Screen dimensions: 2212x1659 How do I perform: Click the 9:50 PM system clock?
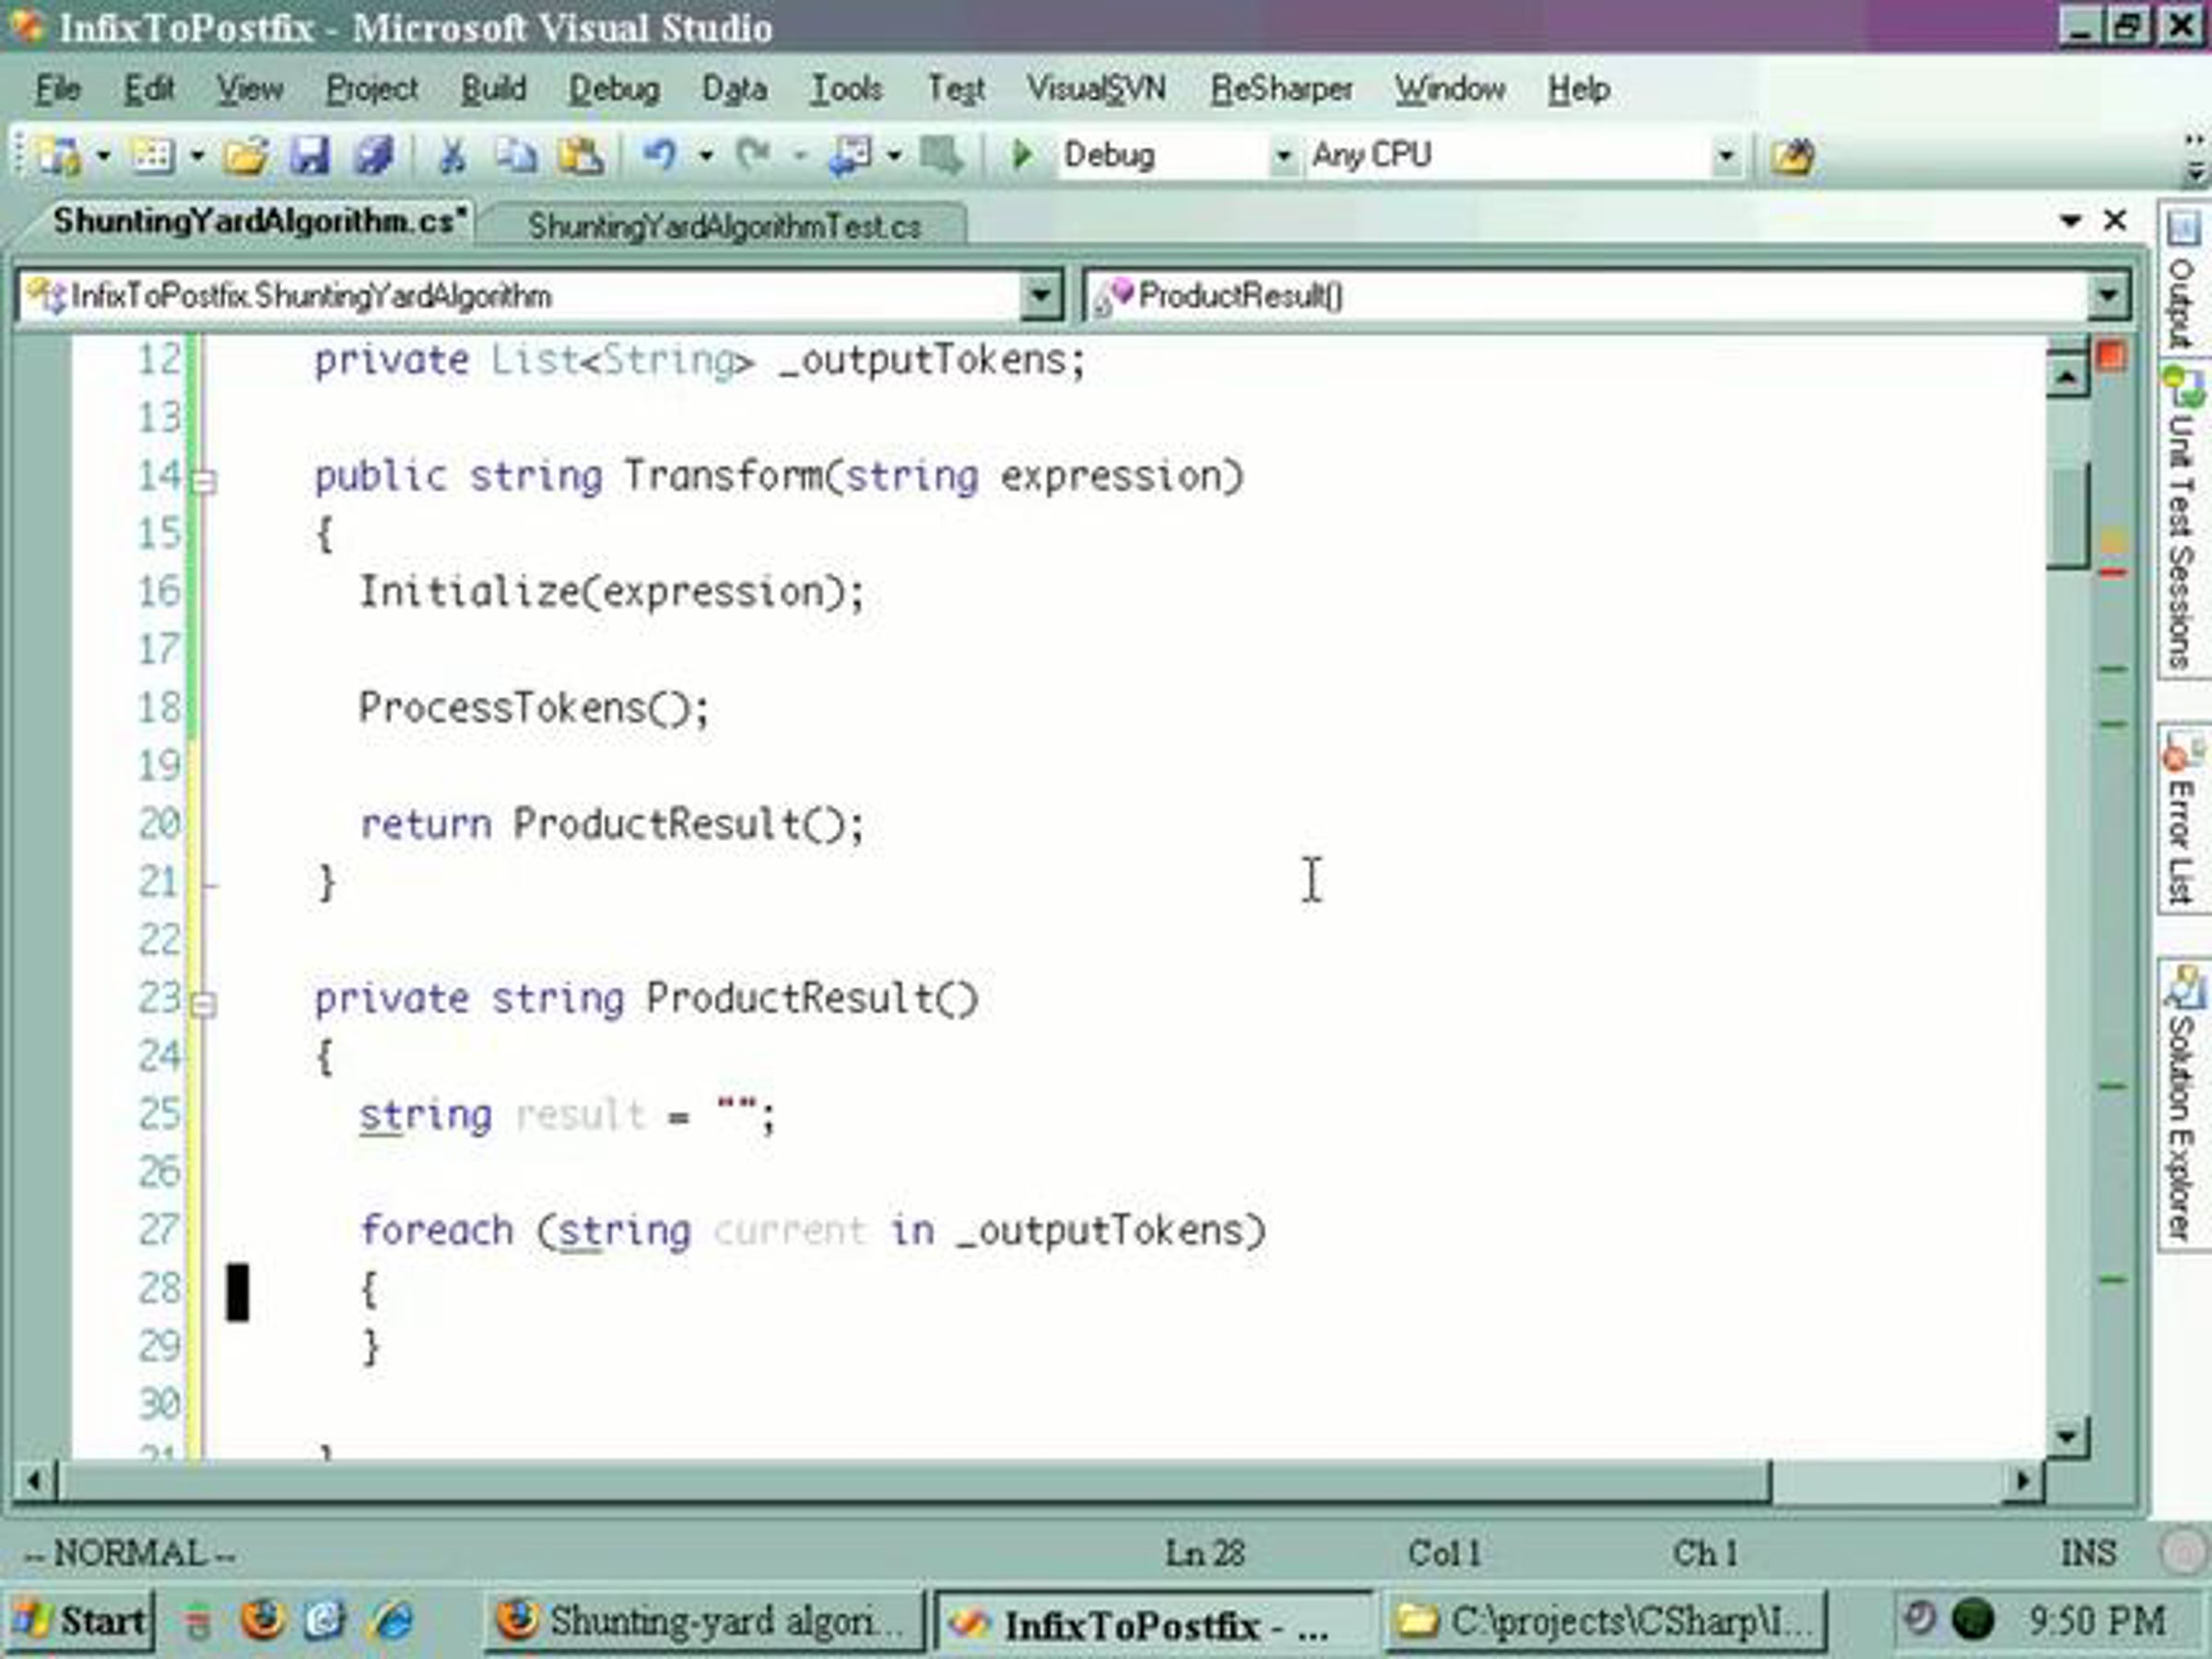coord(2096,1620)
